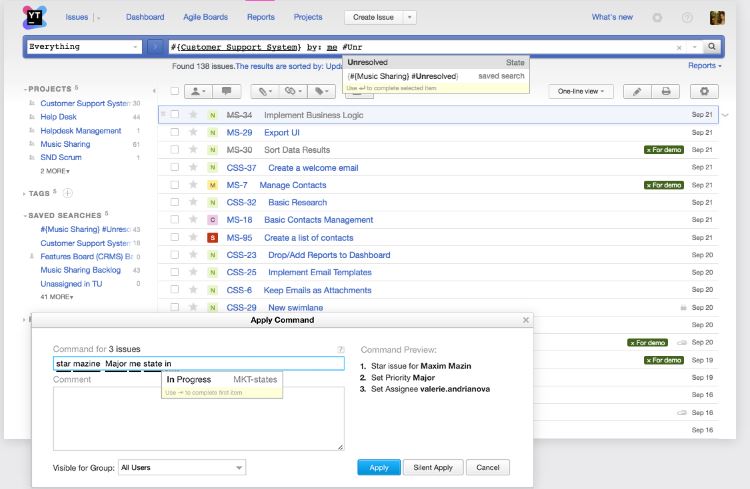Open the help question mark icon
This screenshot has height=489, width=750.
coord(687,18)
